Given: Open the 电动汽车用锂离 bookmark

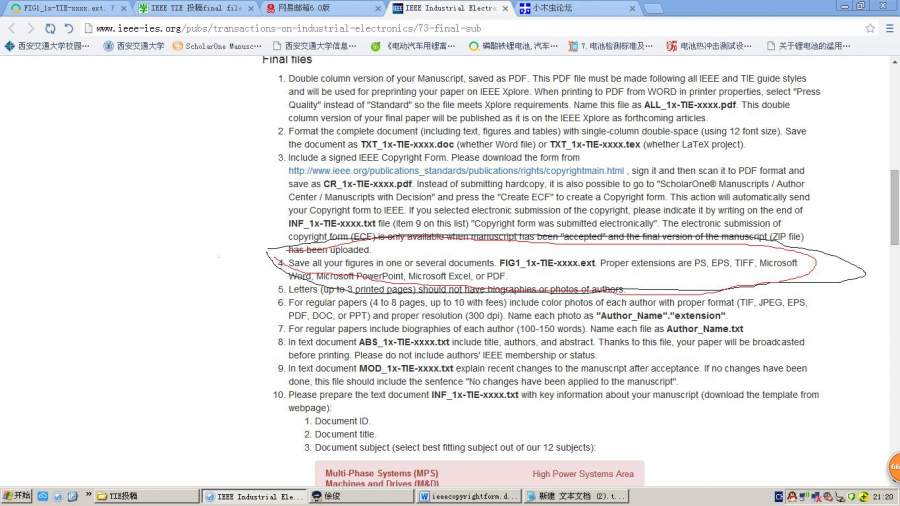Looking at the screenshot, I should pyautogui.click(x=413, y=46).
